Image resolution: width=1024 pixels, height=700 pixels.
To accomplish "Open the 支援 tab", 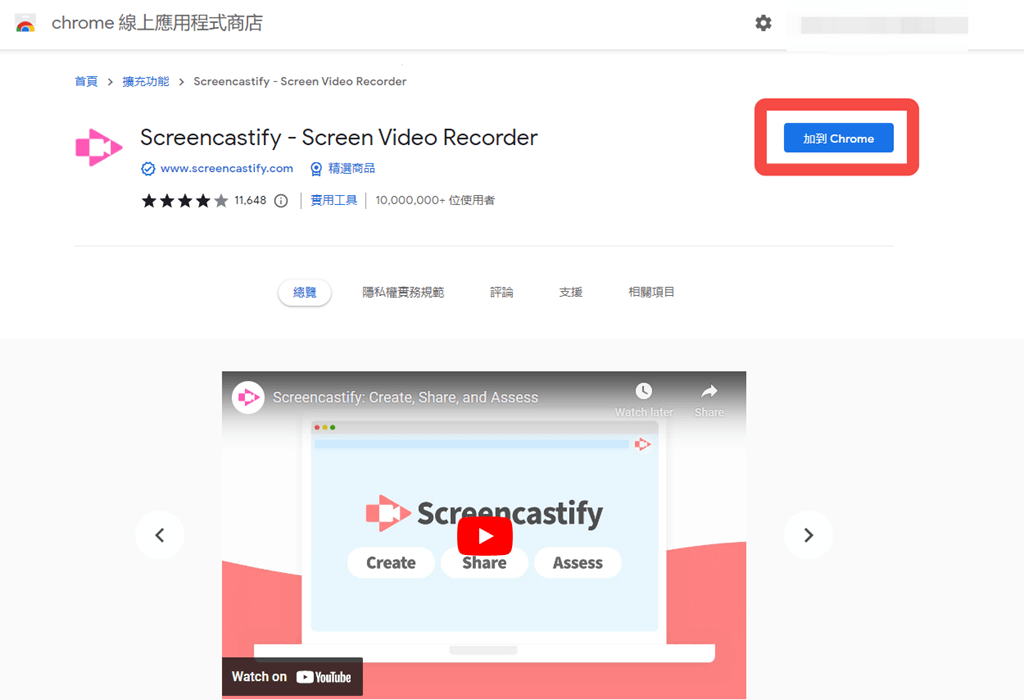I will pyautogui.click(x=571, y=293).
